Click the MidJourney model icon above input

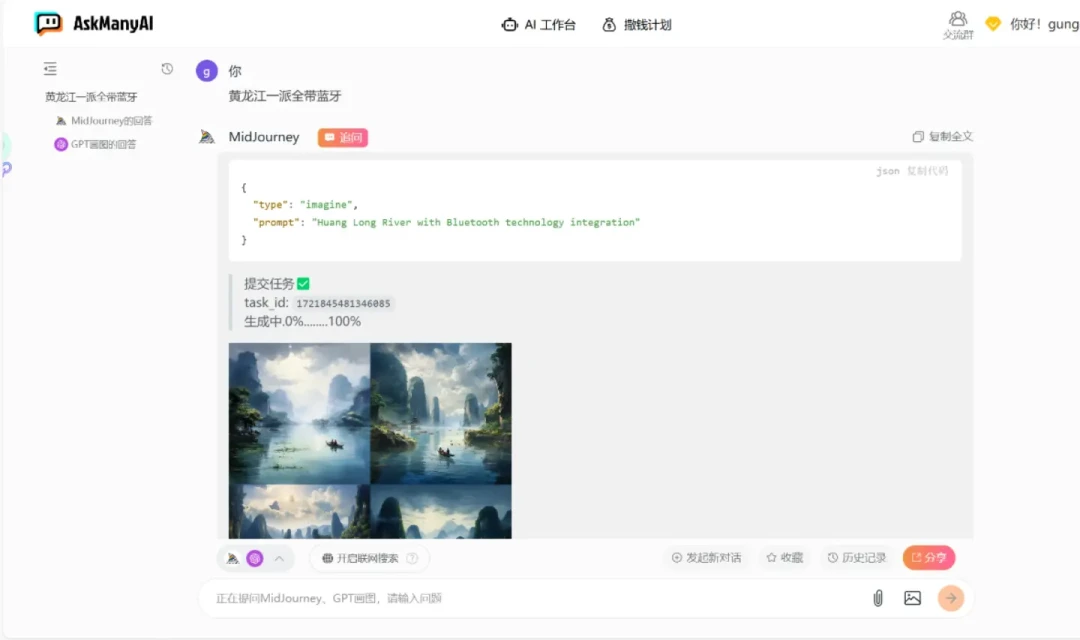coord(232,558)
